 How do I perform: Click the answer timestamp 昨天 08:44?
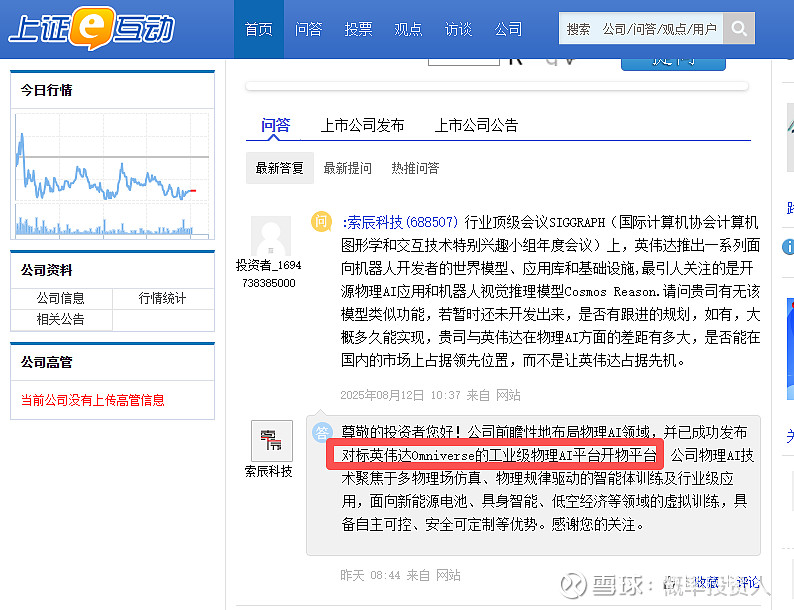point(370,576)
